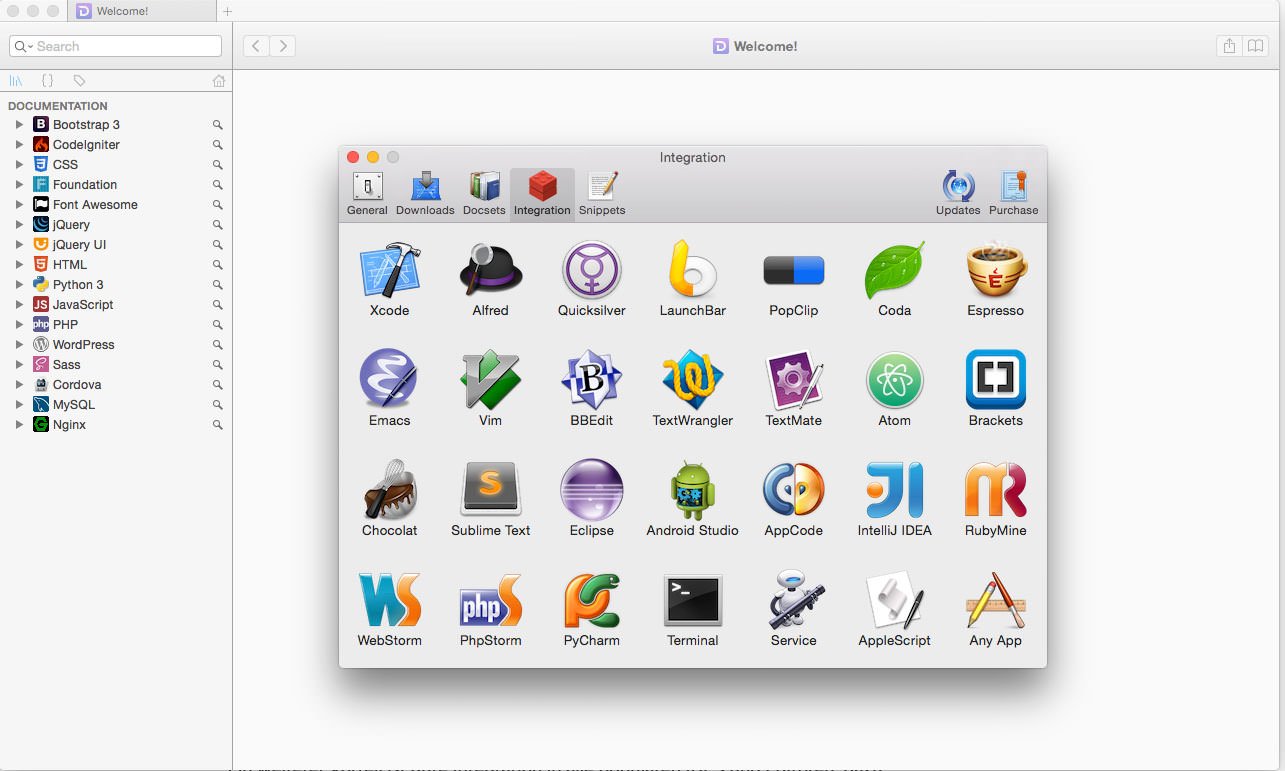Image resolution: width=1285 pixels, height=771 pixels.
Task: Select the Eclipse integration icon
Action: (591, 489)
